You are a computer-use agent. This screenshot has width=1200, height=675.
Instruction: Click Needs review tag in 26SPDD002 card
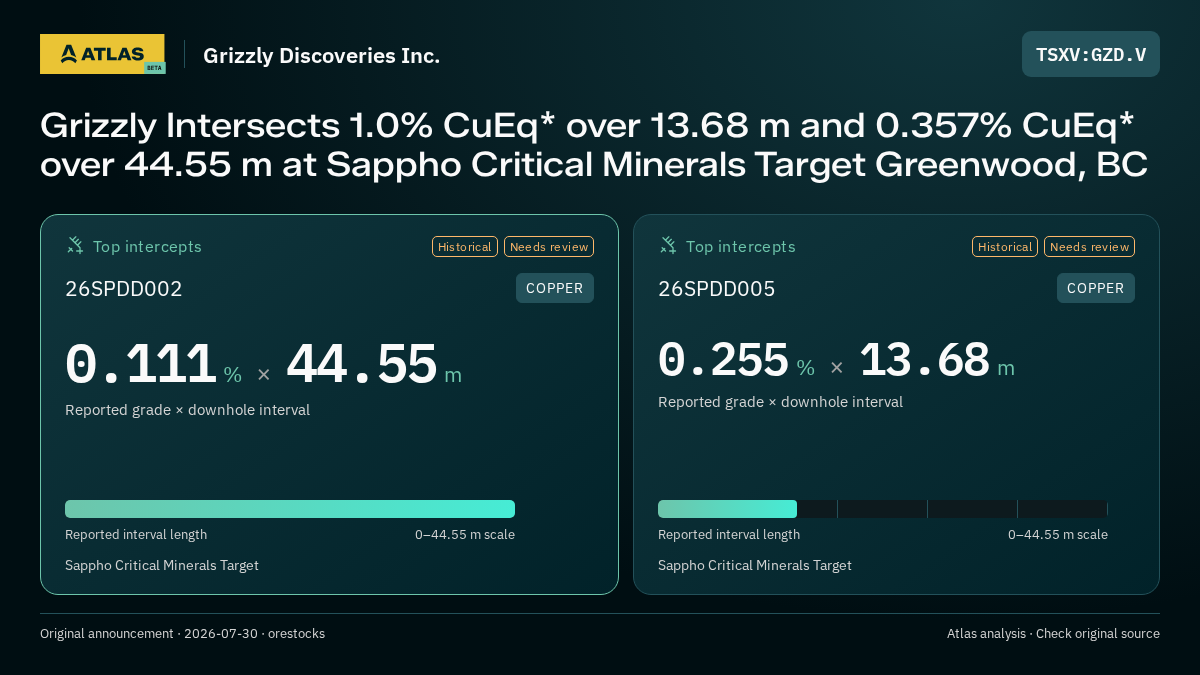tap(549, 247)
